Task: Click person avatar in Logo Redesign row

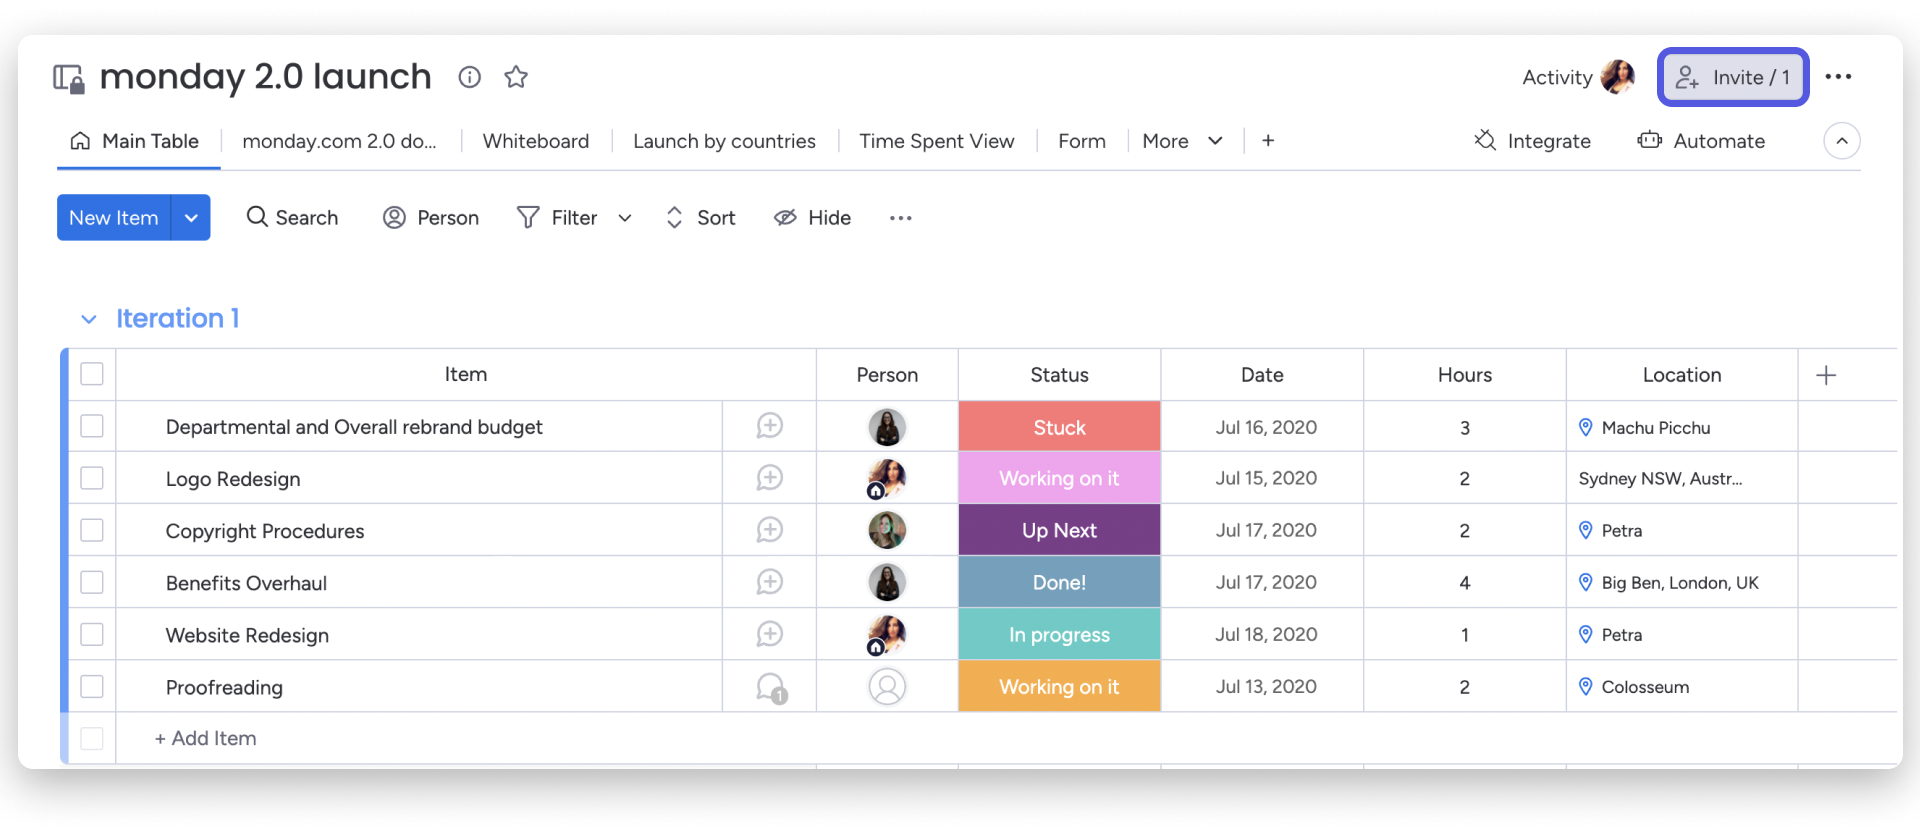Action: click(887, 479)
